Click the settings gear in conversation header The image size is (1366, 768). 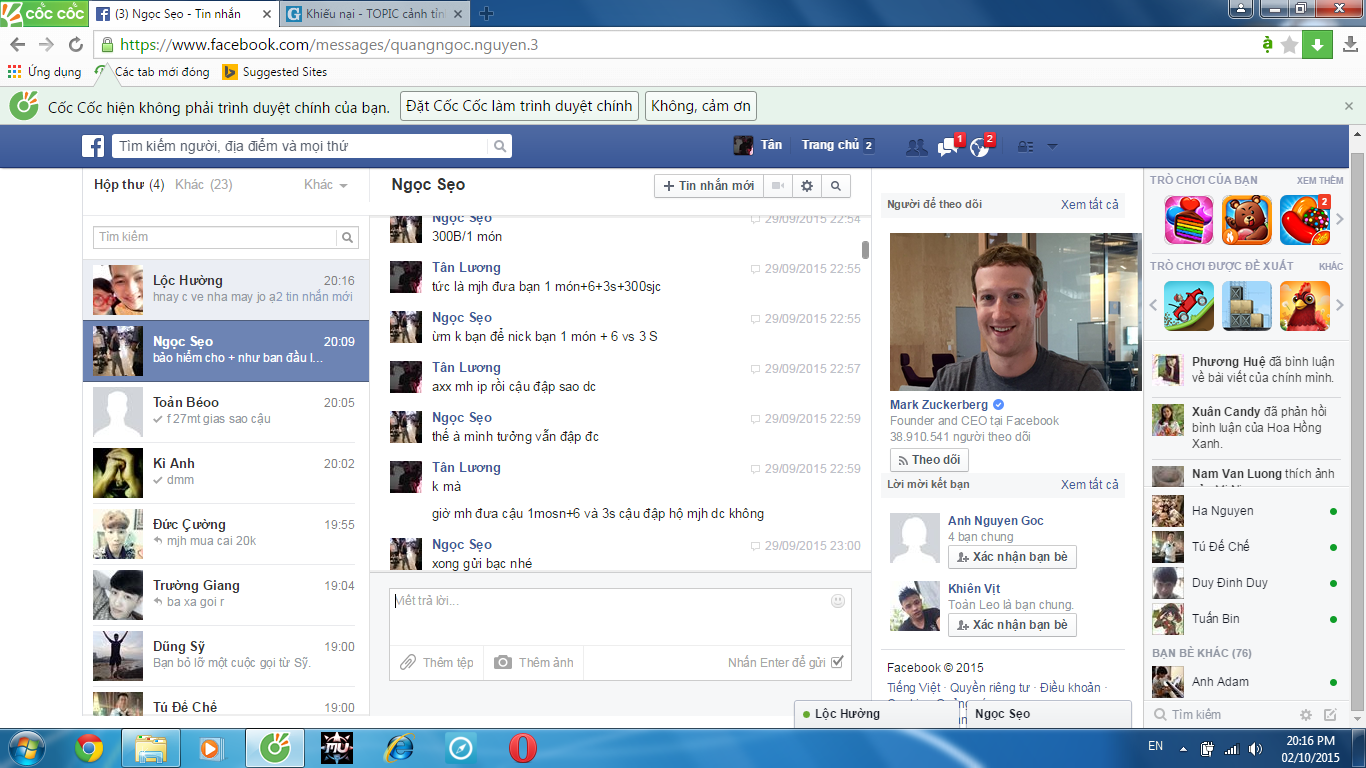[807, 186]
